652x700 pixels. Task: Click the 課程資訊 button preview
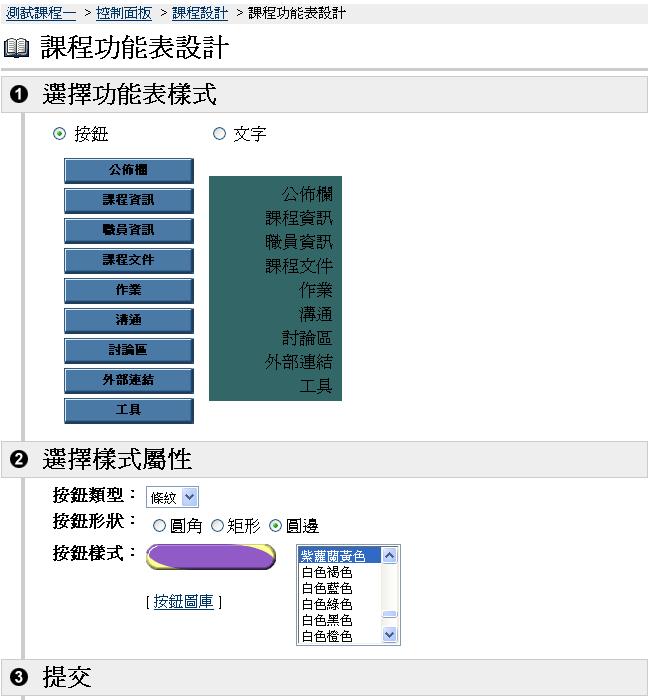pos(128,201)
